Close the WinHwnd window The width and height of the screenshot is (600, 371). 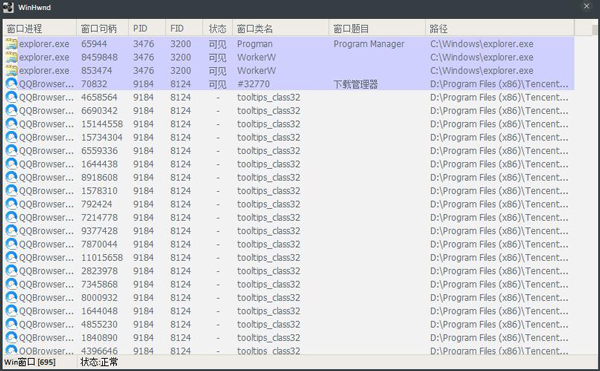[x=586, y=7]
